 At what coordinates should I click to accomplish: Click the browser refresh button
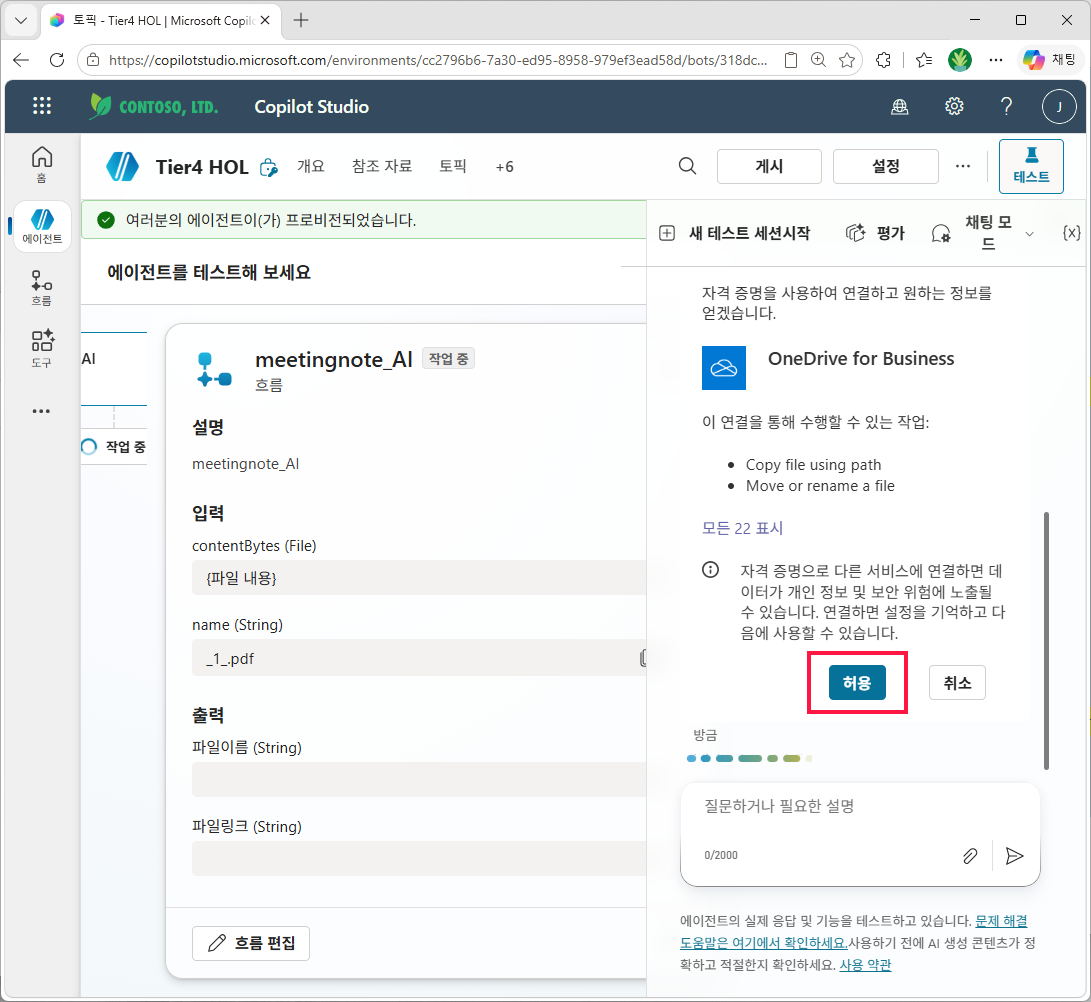pos(57,60)
